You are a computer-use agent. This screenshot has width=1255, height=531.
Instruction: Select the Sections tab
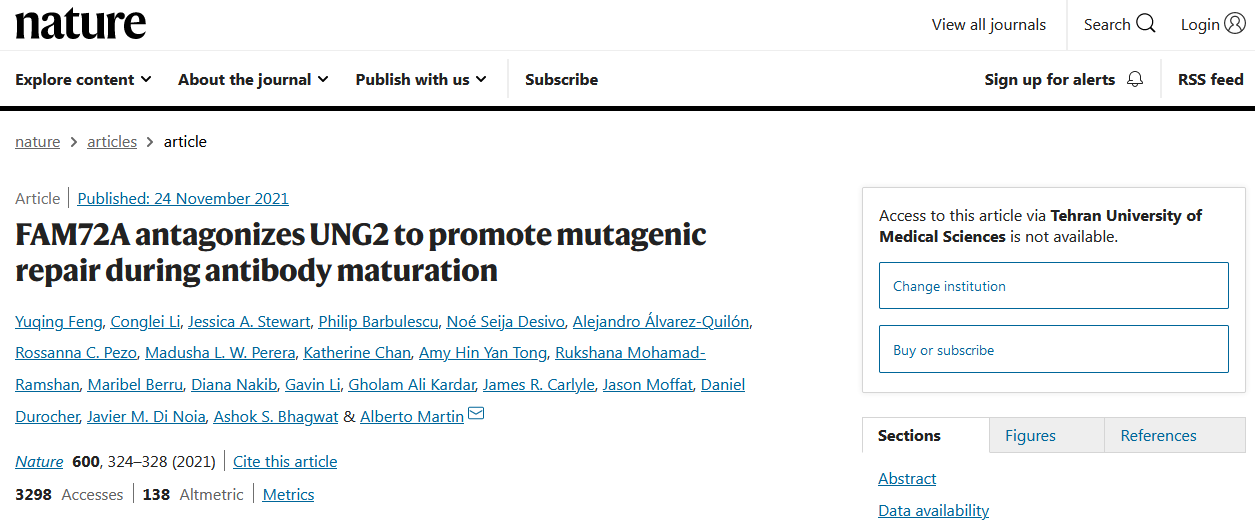pos(909,435)
